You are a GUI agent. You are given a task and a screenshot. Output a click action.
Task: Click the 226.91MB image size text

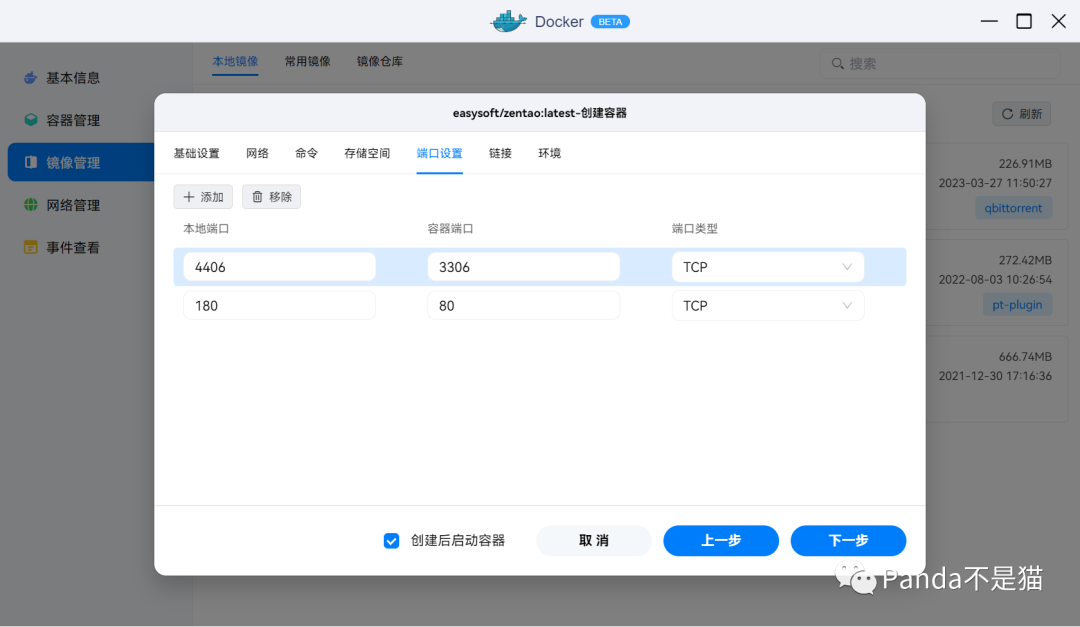(1025, 164)
